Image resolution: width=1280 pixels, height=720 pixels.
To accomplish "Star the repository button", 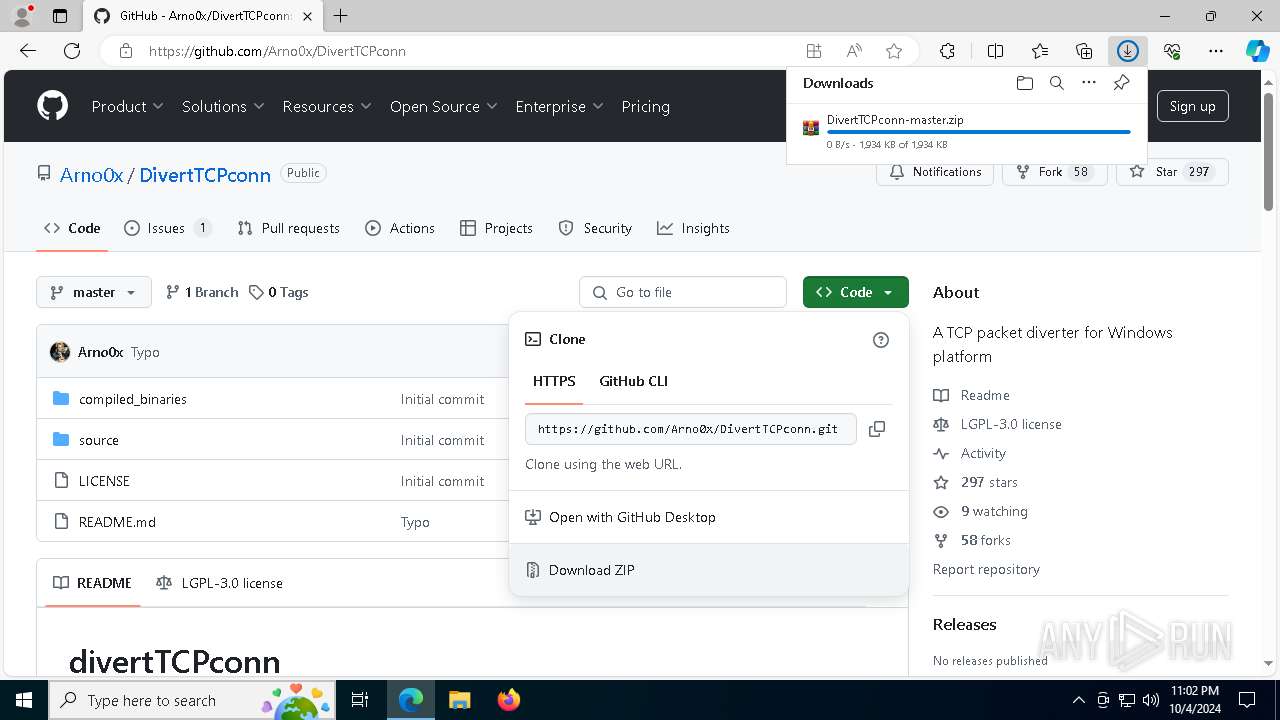I will [x=1172, y=172].
